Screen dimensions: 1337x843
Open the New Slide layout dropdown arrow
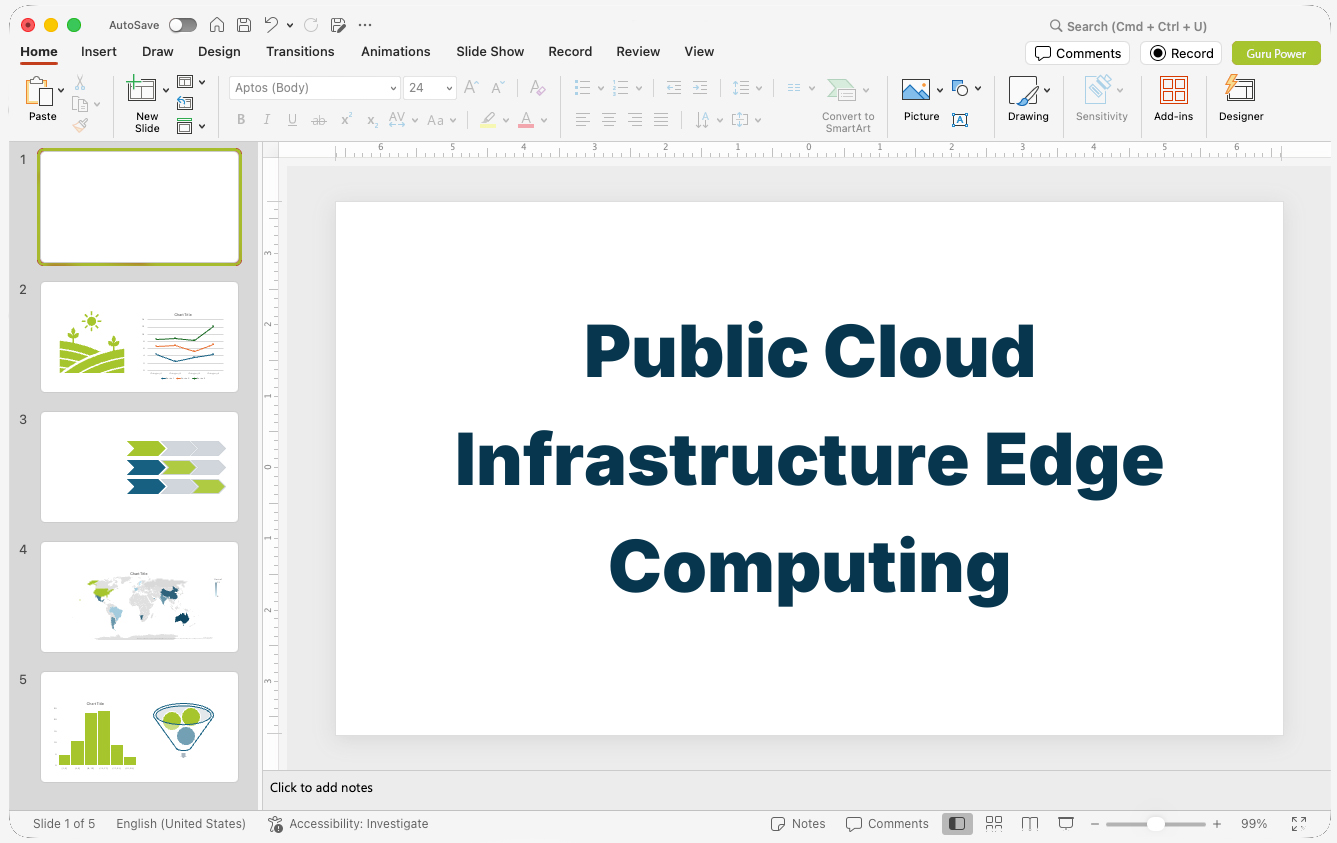166,90
